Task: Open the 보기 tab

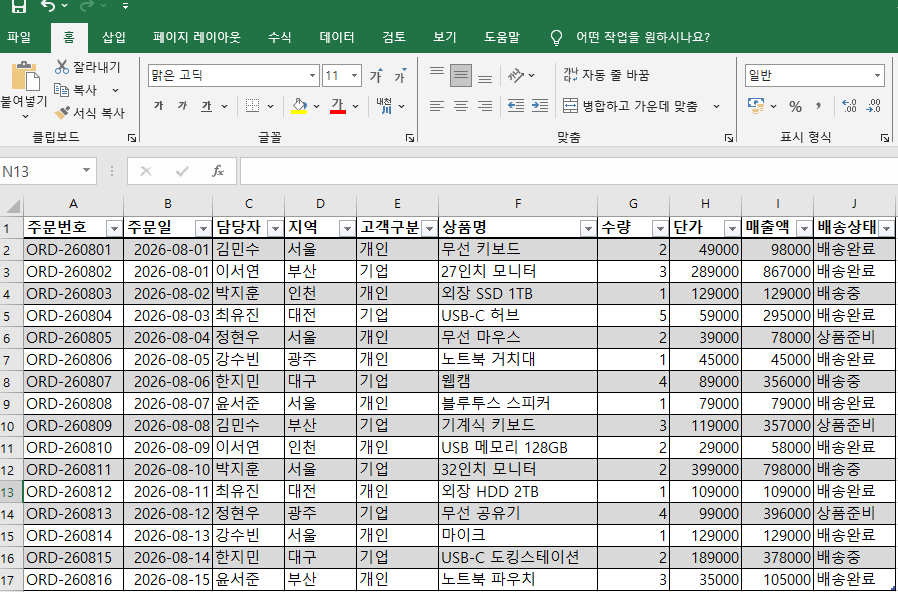Action: pos(445,38)
